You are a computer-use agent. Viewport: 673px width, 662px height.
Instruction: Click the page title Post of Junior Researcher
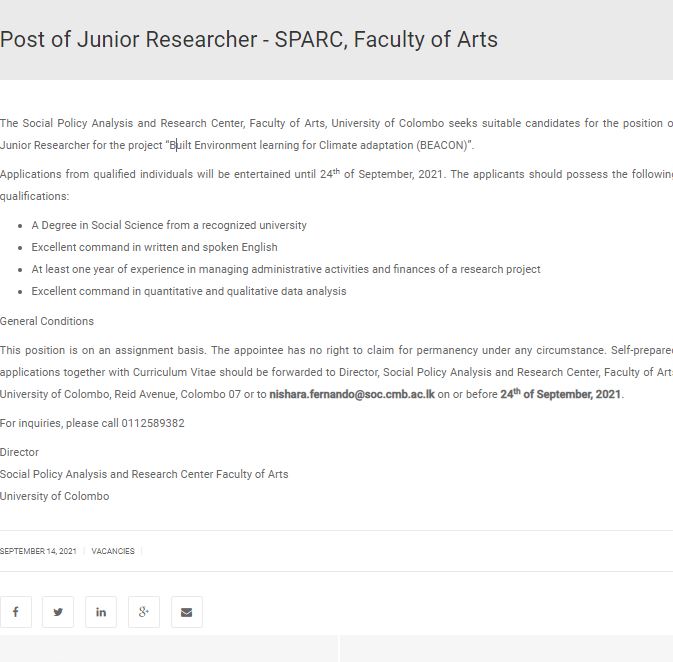(249, 39)
